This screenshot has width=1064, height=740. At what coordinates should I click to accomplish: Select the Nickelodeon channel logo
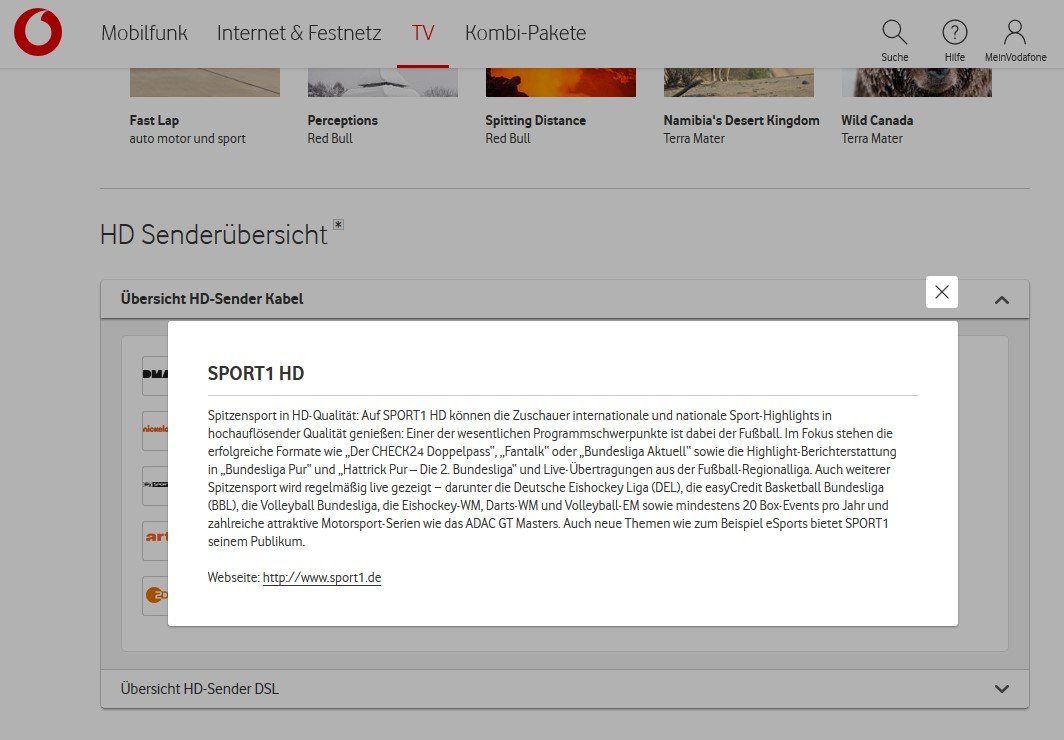[155, 430]
